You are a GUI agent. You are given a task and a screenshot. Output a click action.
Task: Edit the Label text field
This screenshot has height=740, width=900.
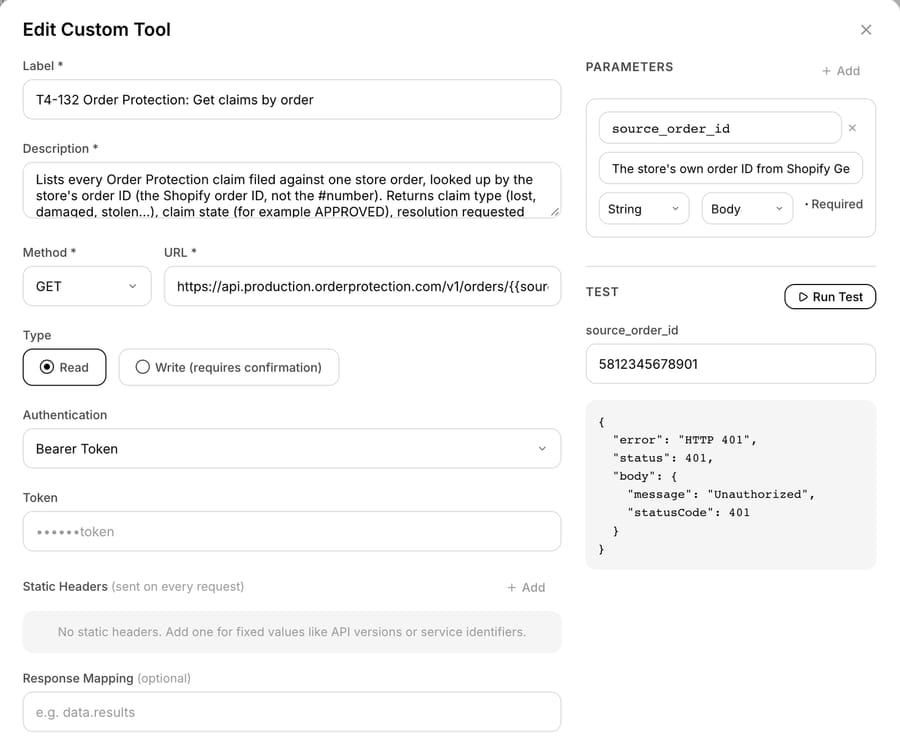[292, 100]
